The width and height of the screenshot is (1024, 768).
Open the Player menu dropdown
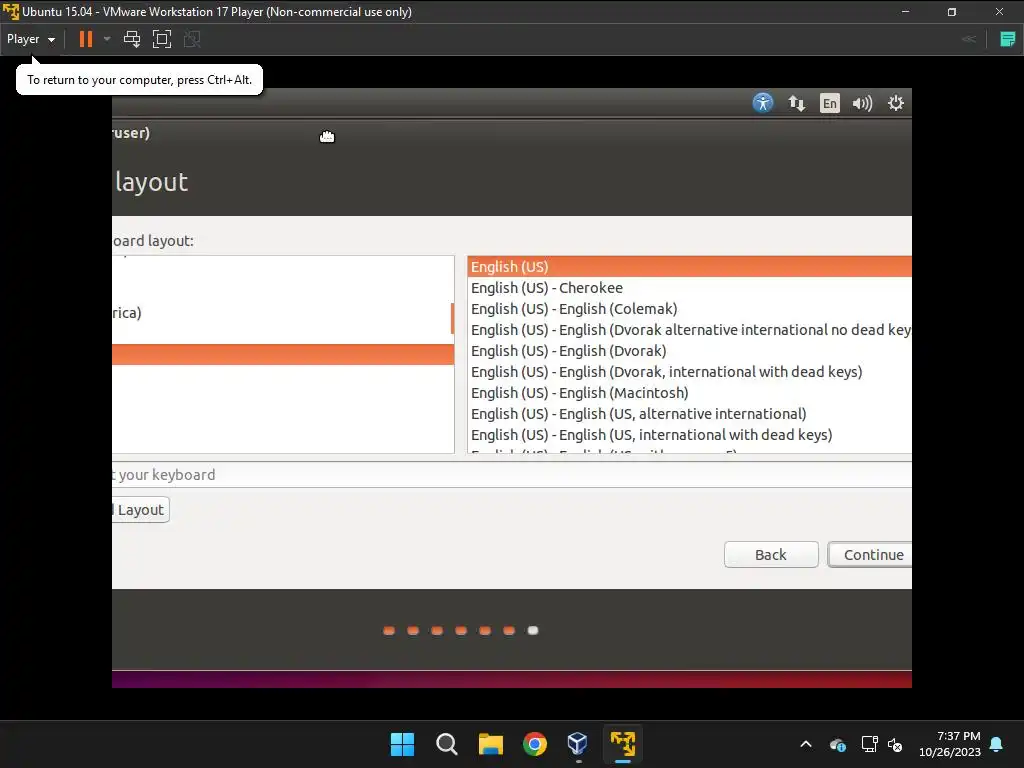[x=31, y=39]
